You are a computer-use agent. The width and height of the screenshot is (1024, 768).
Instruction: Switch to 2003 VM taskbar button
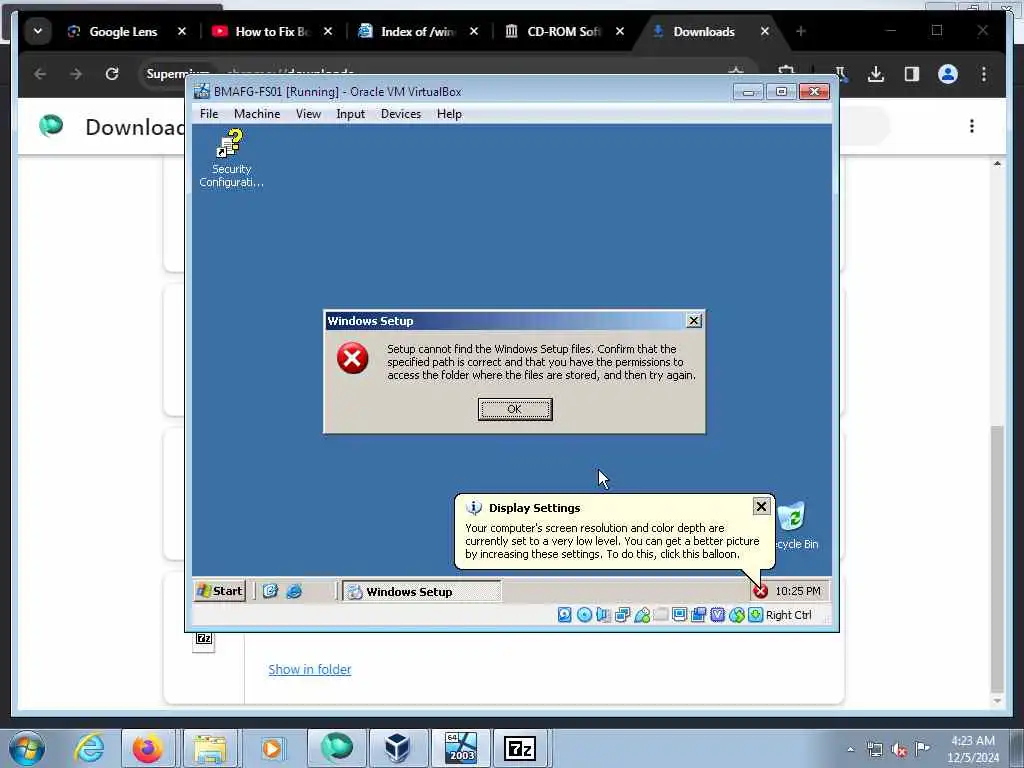460,748
